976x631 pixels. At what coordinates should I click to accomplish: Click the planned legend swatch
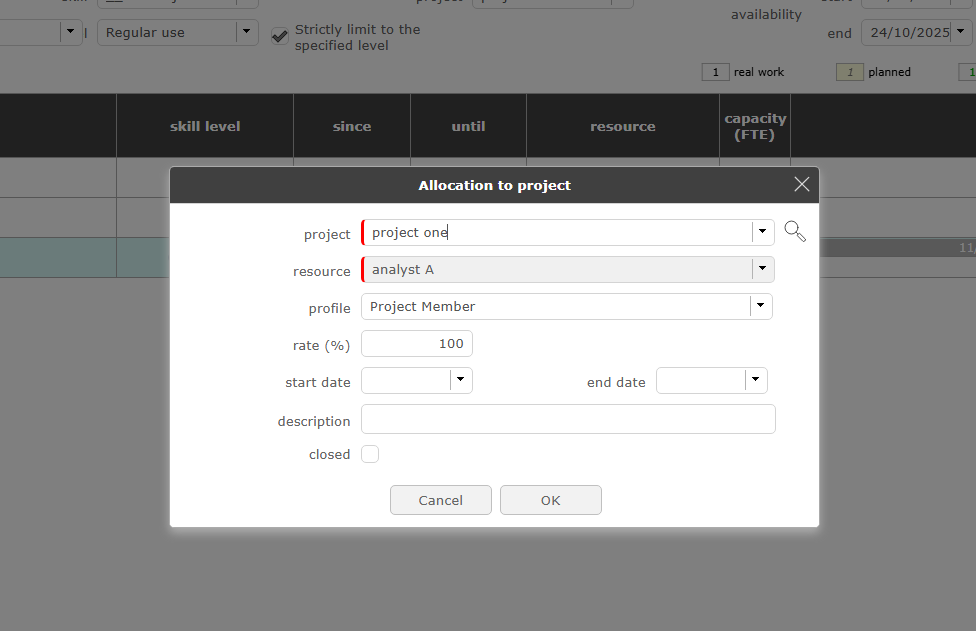pyautogui.click(x=849, y=72)
